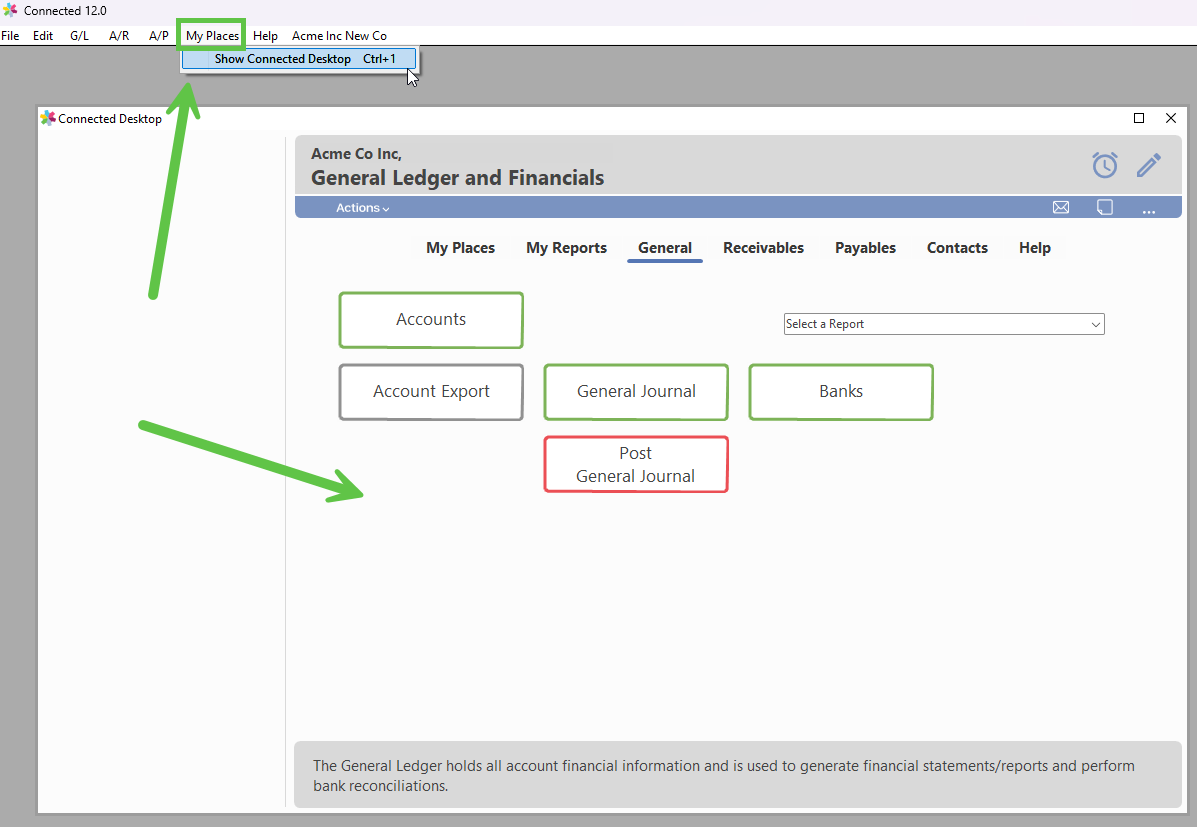Open the three-dots more options
The image size is (1197, 827).
pyautogui.click(x=1149, y=210)
